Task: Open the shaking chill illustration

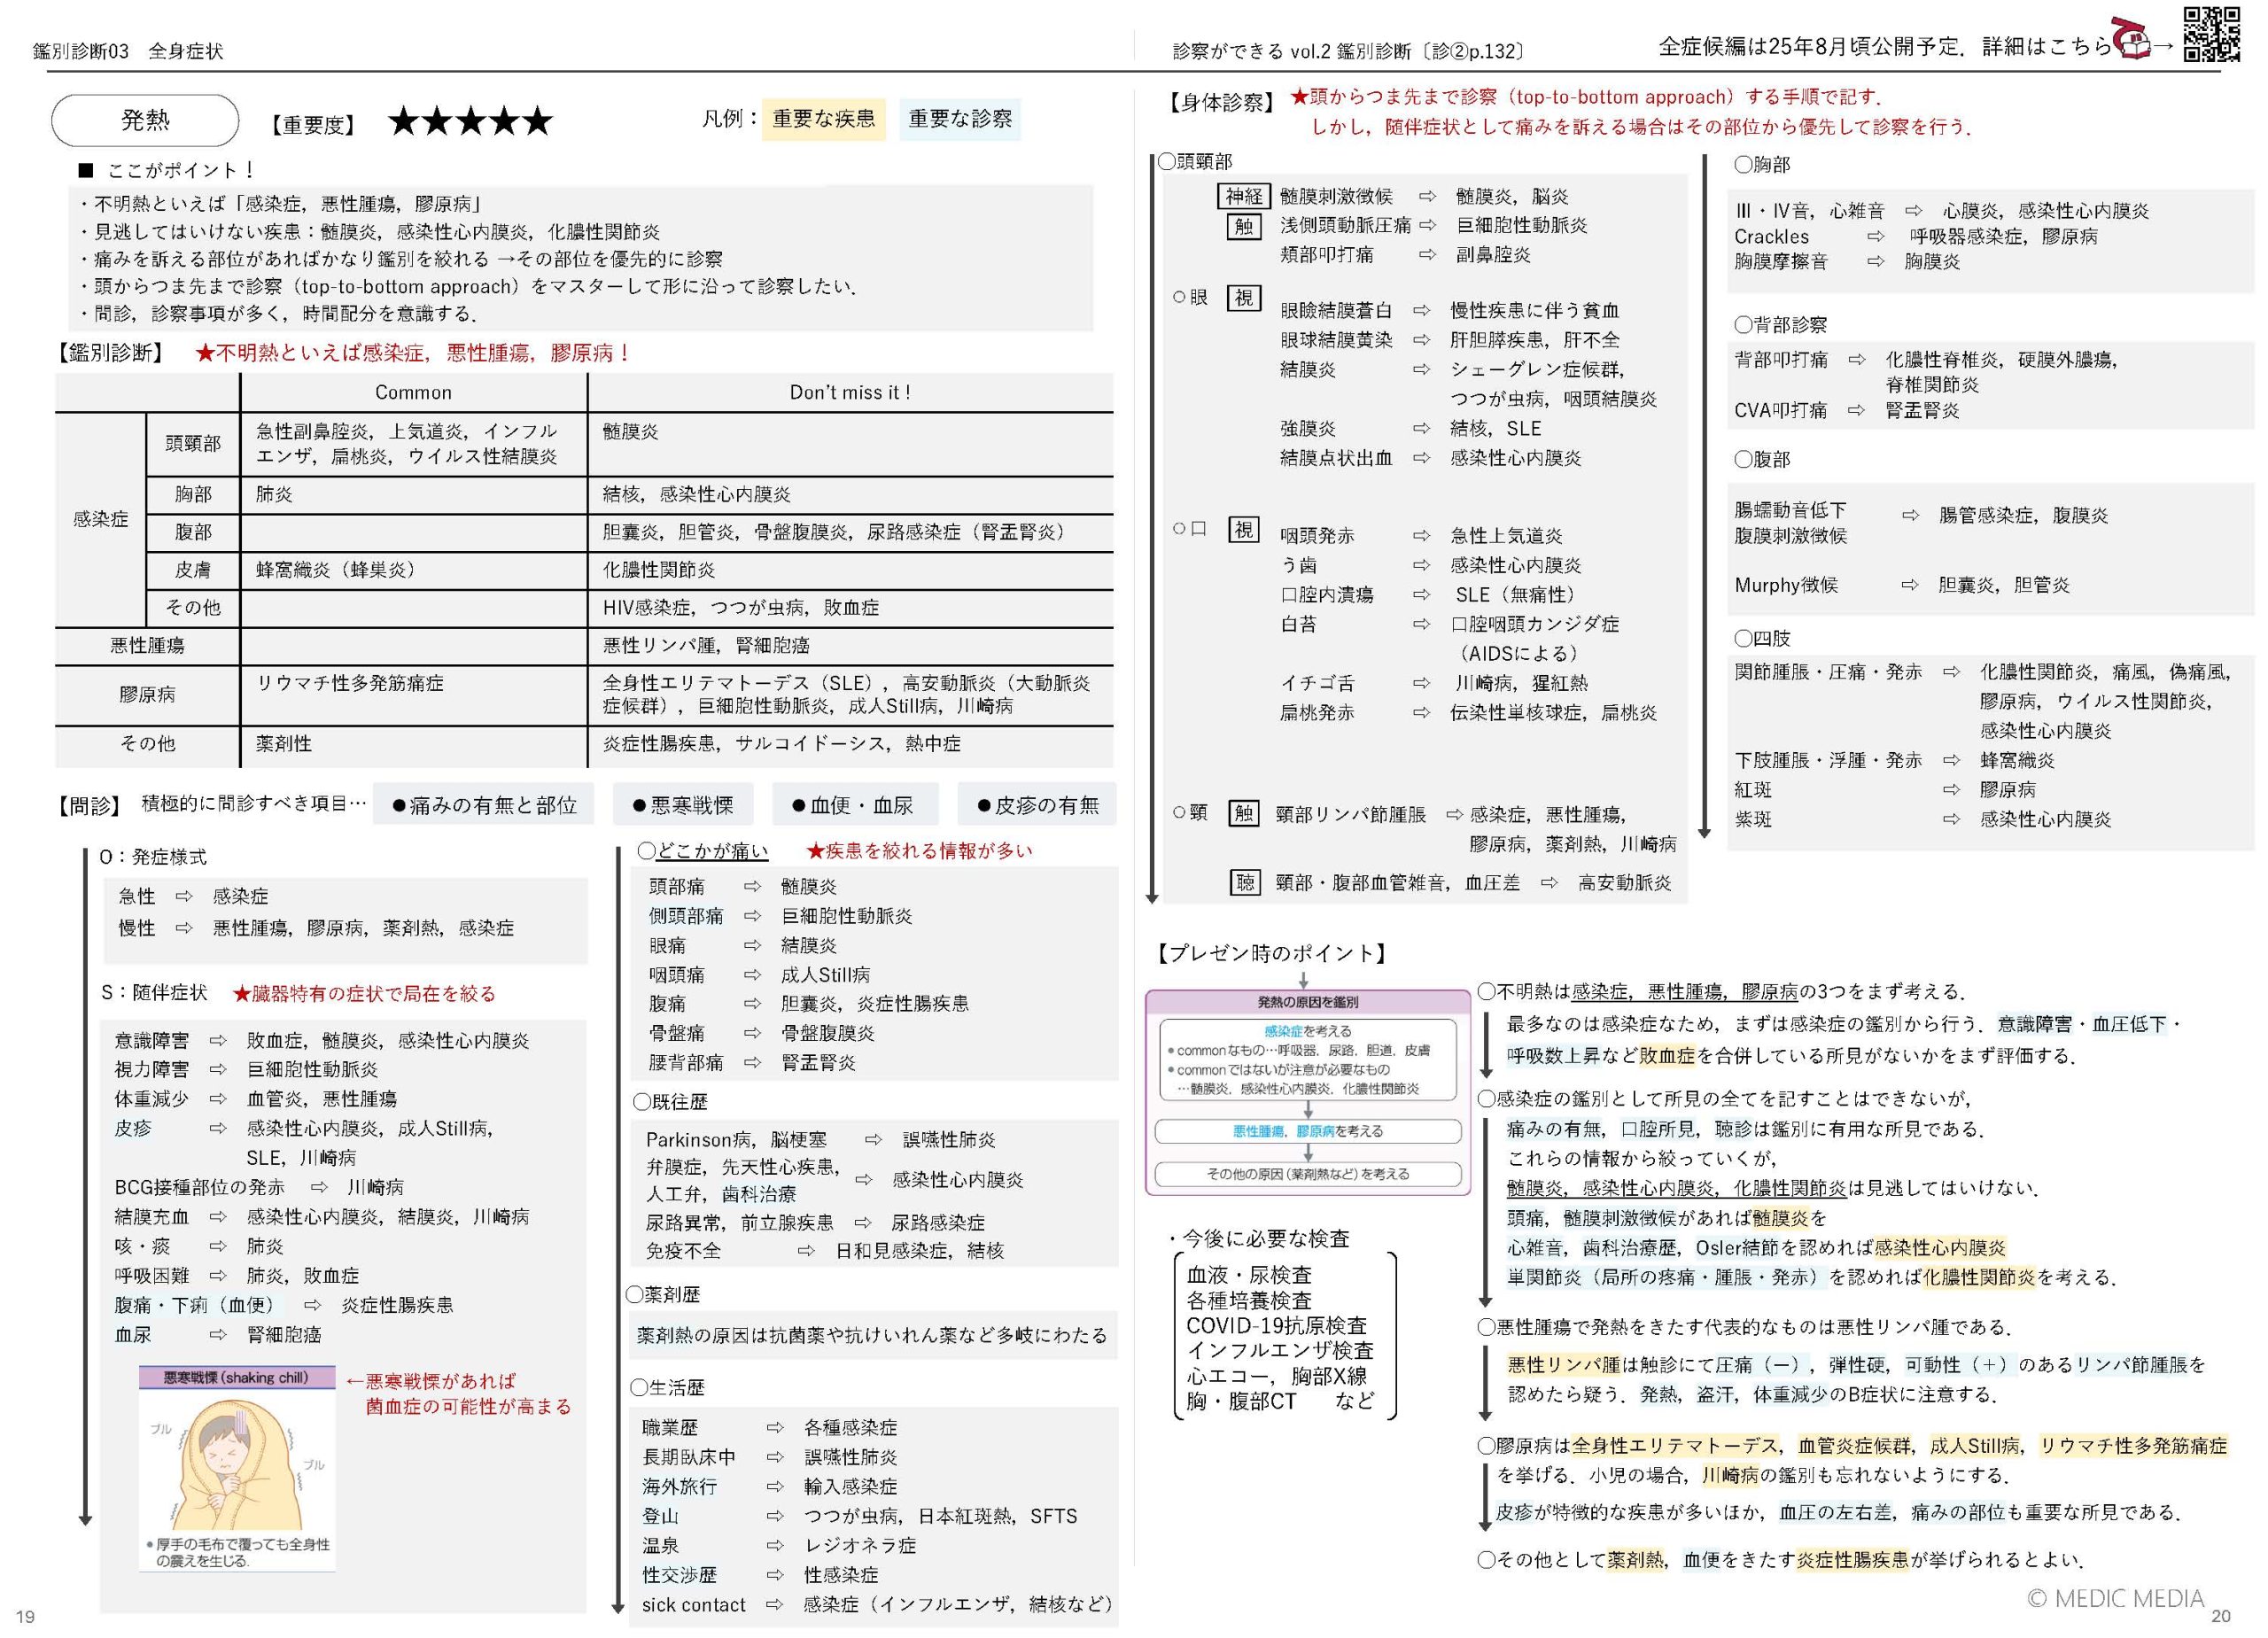Action: click(x=237, y=1467)
